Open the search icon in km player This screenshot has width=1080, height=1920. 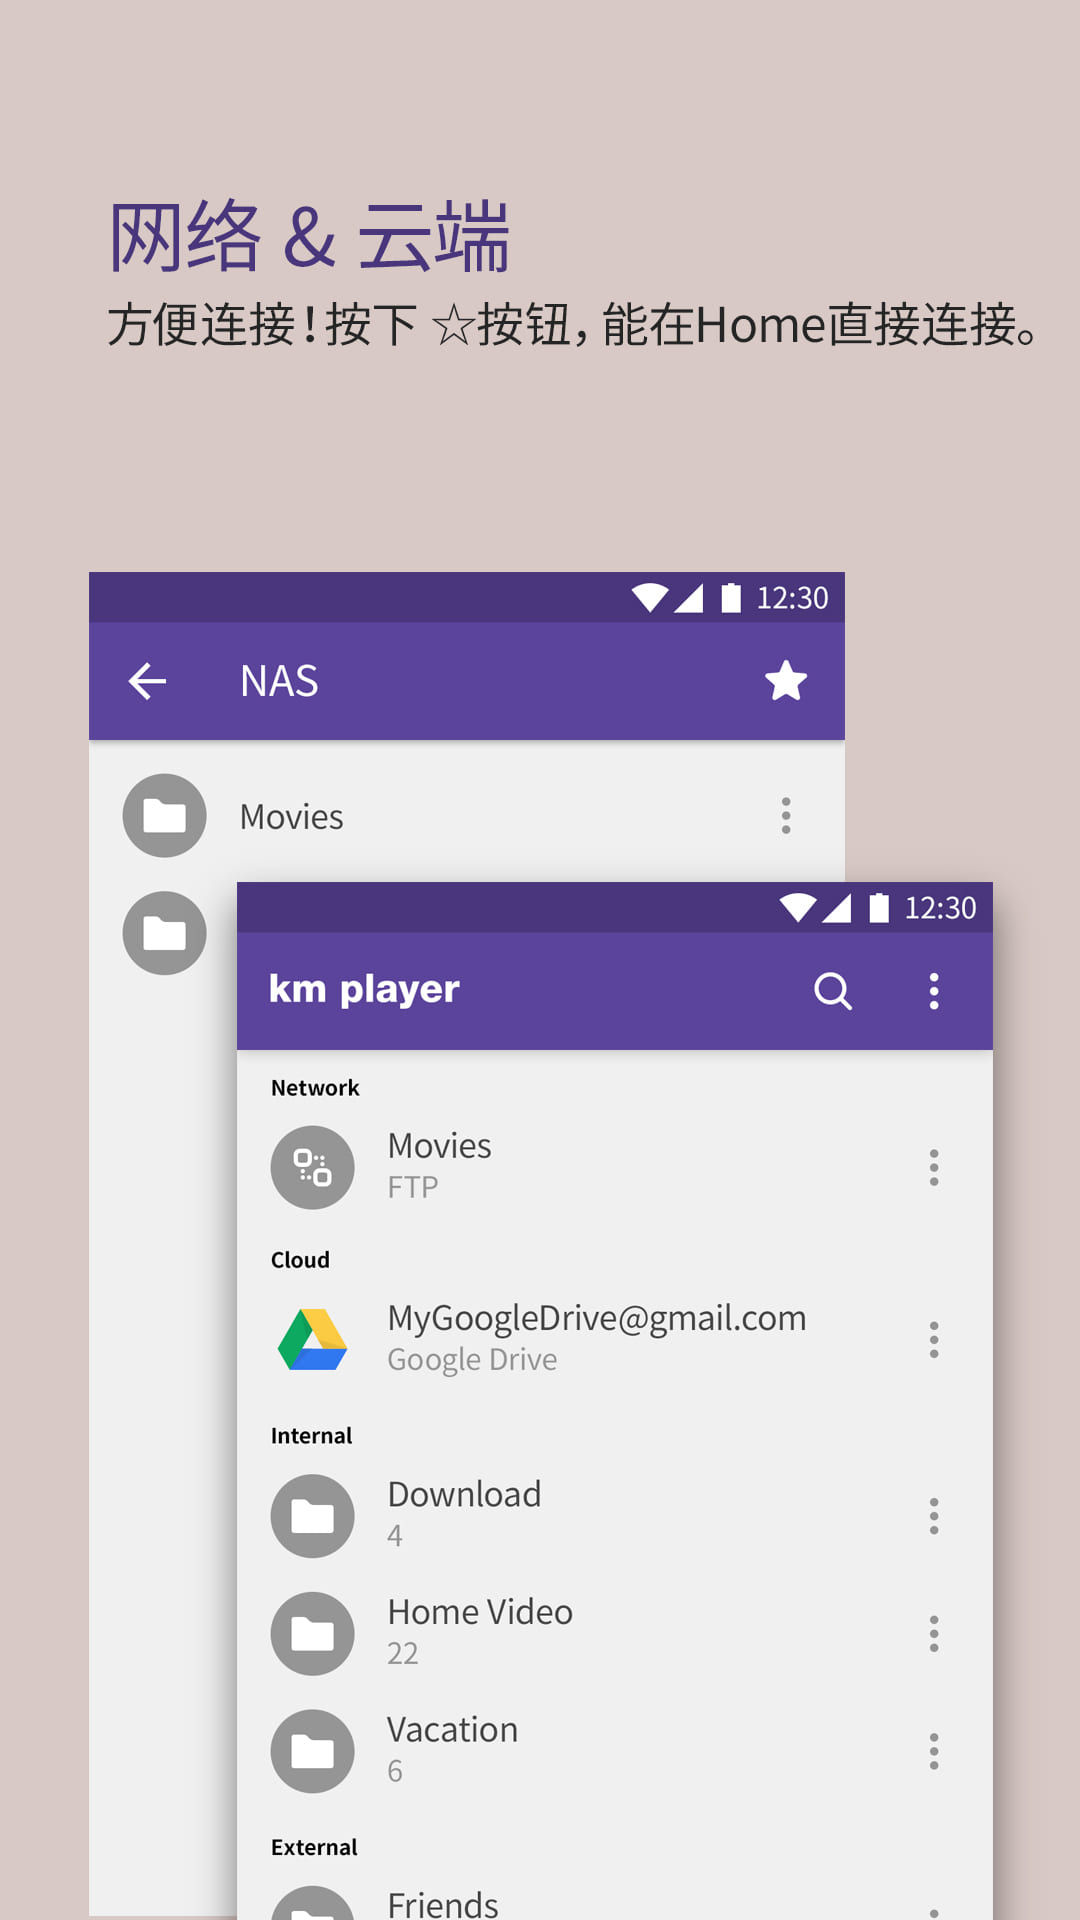click(x=832, y=991)
